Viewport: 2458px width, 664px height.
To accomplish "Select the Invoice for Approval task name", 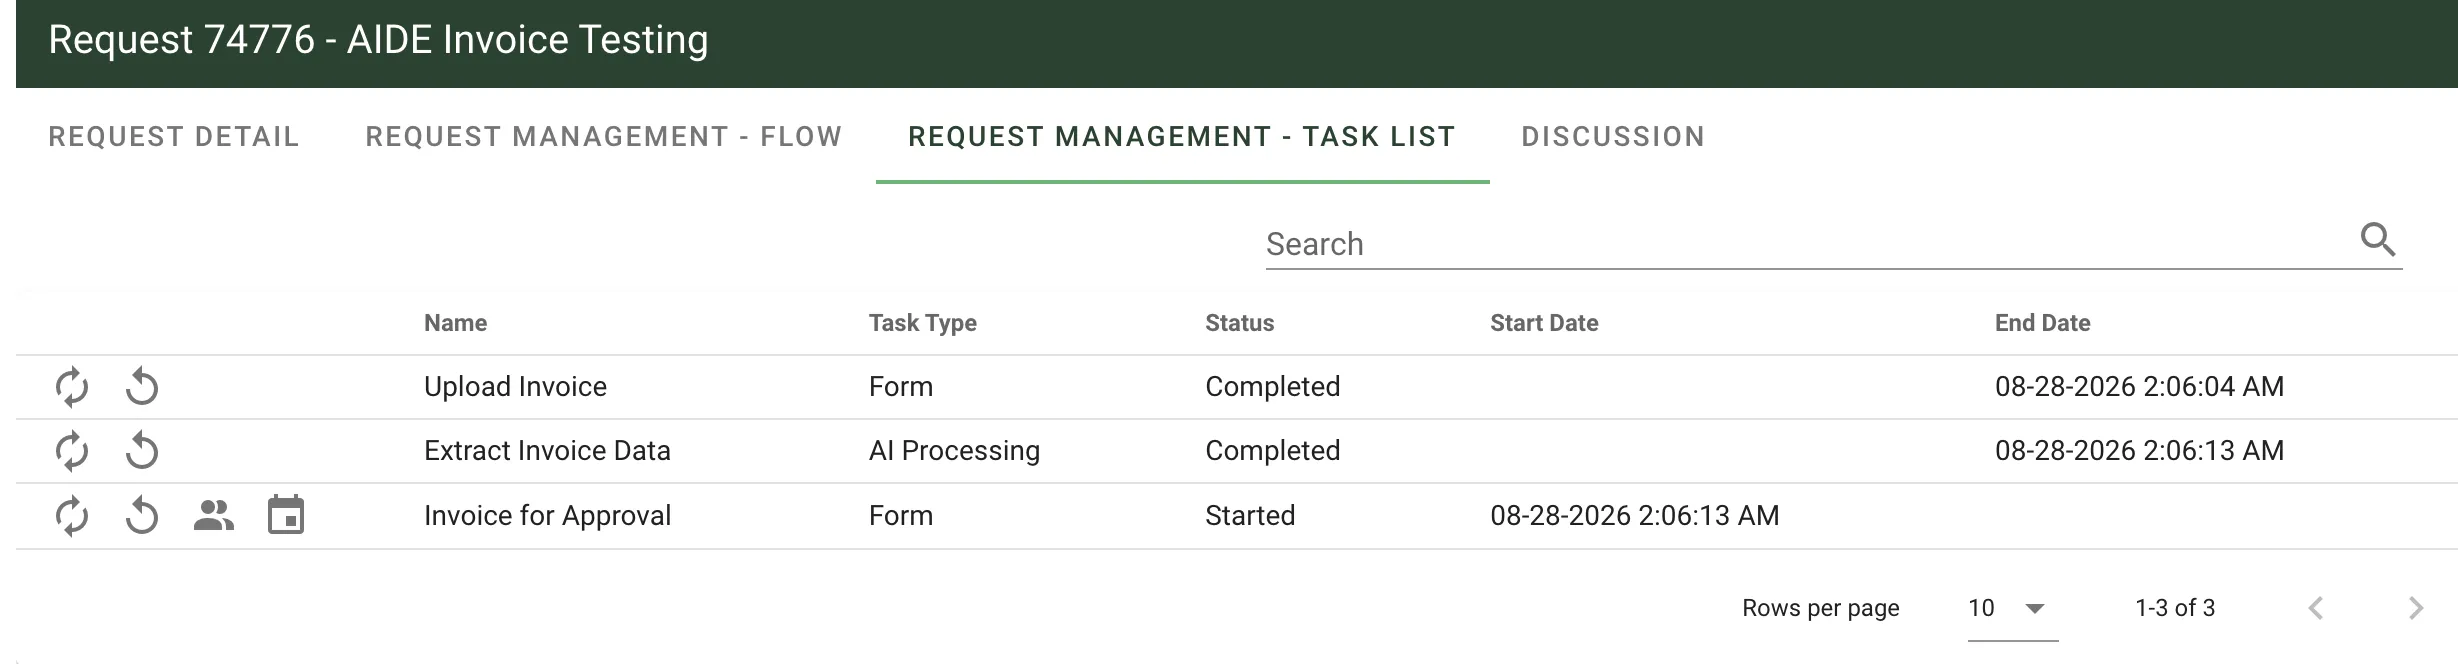I will 547,516.
